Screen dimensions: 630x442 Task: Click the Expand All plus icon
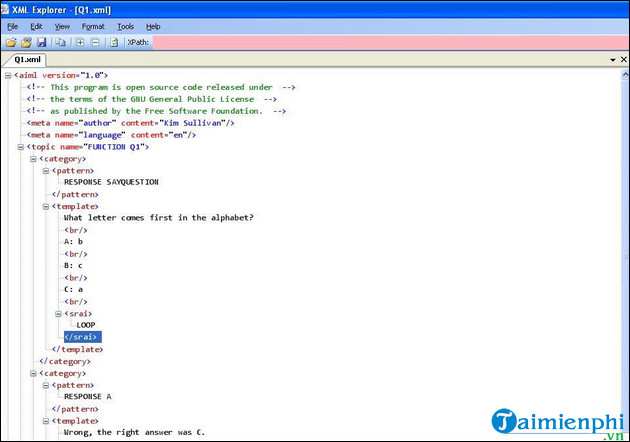[x=80, y=42]
